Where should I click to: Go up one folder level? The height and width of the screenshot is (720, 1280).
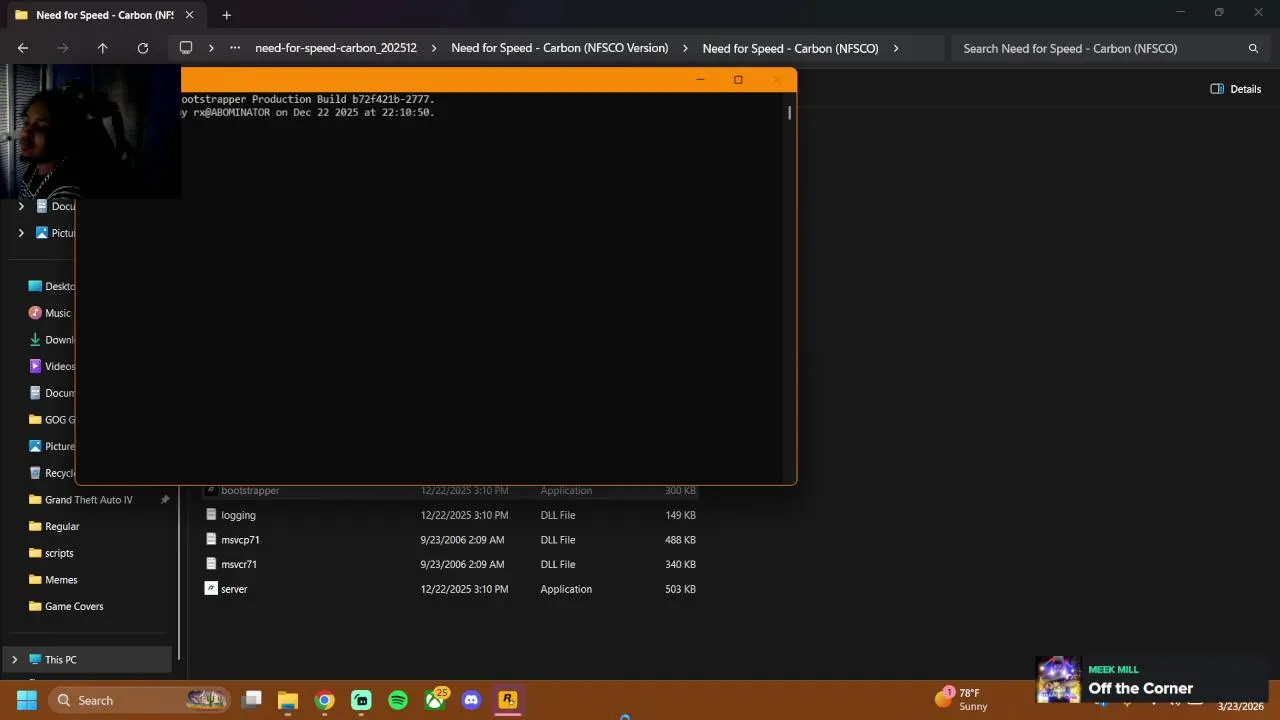(x=102, y=48)
